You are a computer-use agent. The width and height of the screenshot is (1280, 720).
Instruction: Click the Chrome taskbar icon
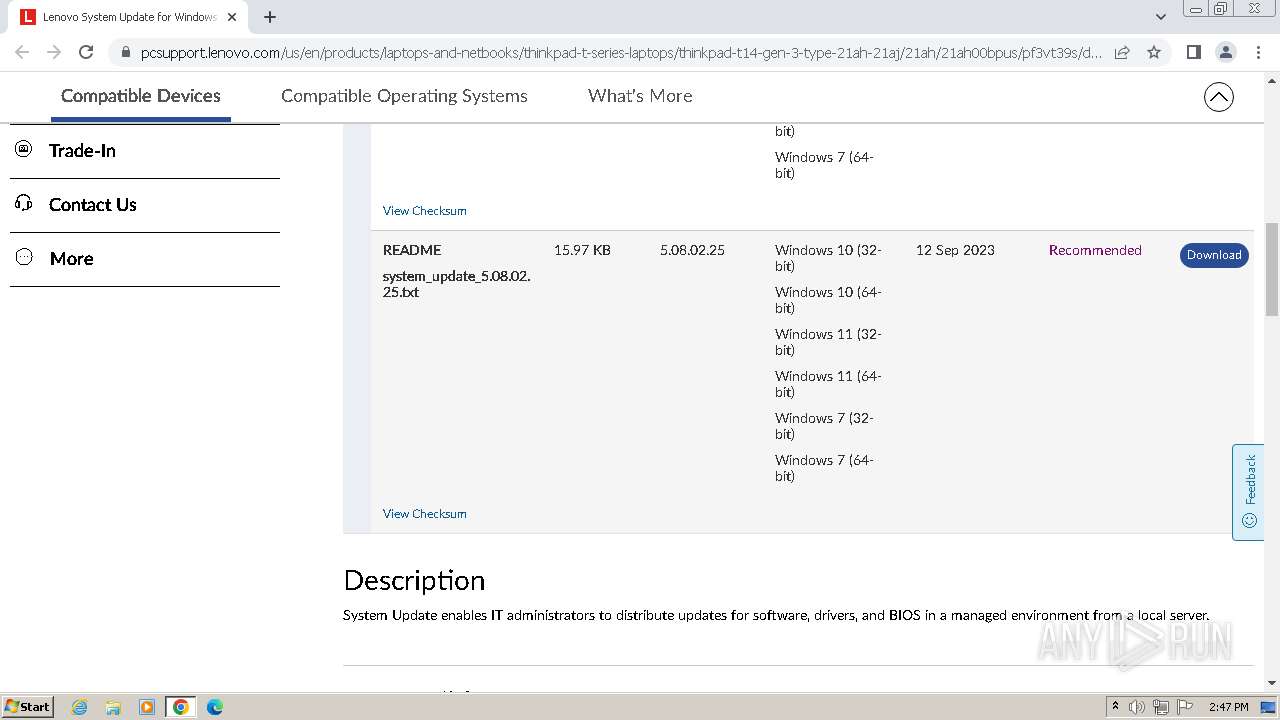181,707
